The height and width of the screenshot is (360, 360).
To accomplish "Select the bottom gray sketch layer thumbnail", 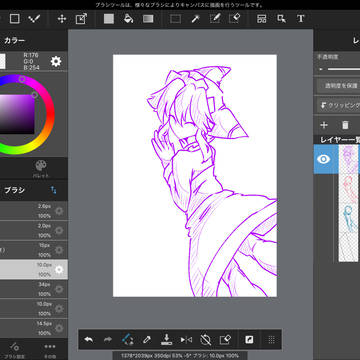I will click(348, 247).
